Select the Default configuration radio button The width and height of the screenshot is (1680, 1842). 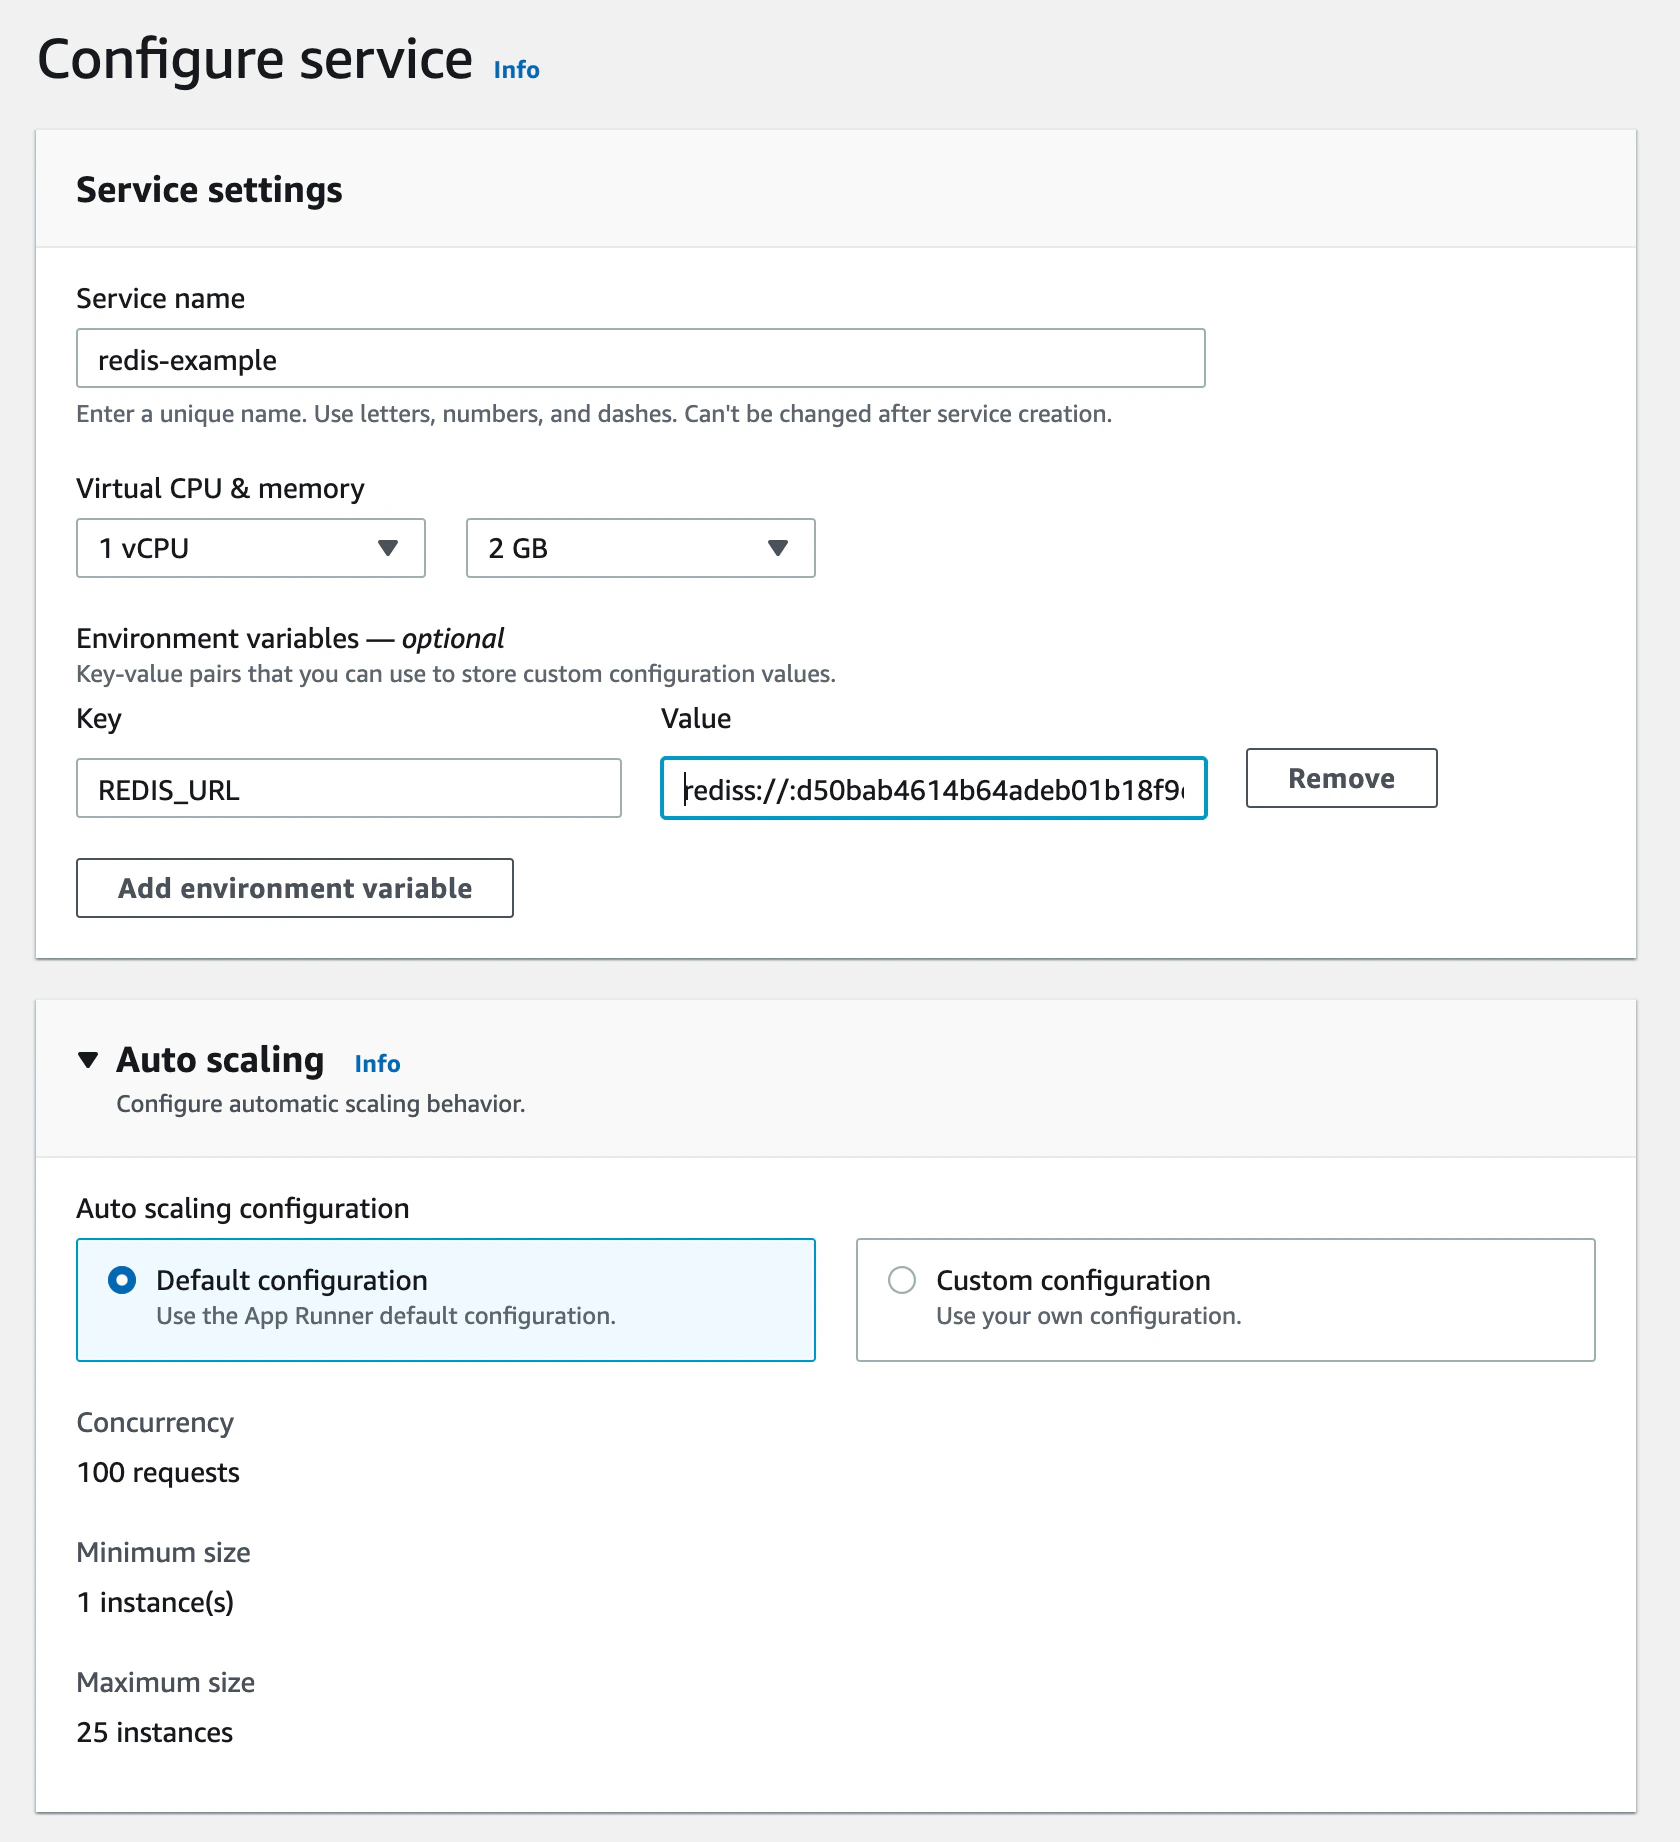pos(122,1280)
